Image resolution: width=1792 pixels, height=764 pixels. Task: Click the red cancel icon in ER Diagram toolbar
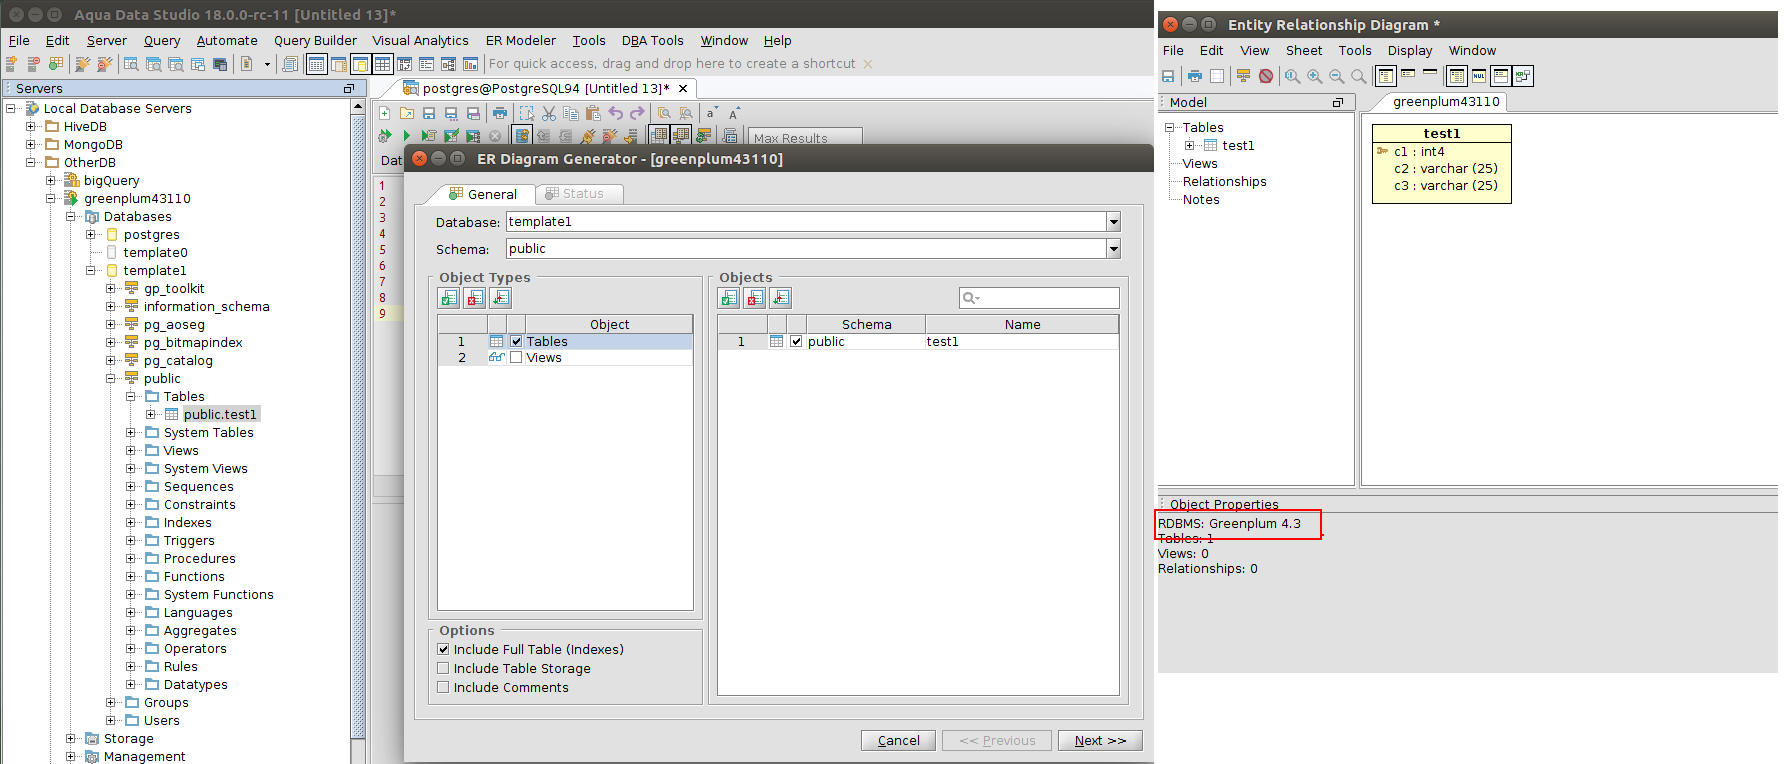[x=1266, y=76]
